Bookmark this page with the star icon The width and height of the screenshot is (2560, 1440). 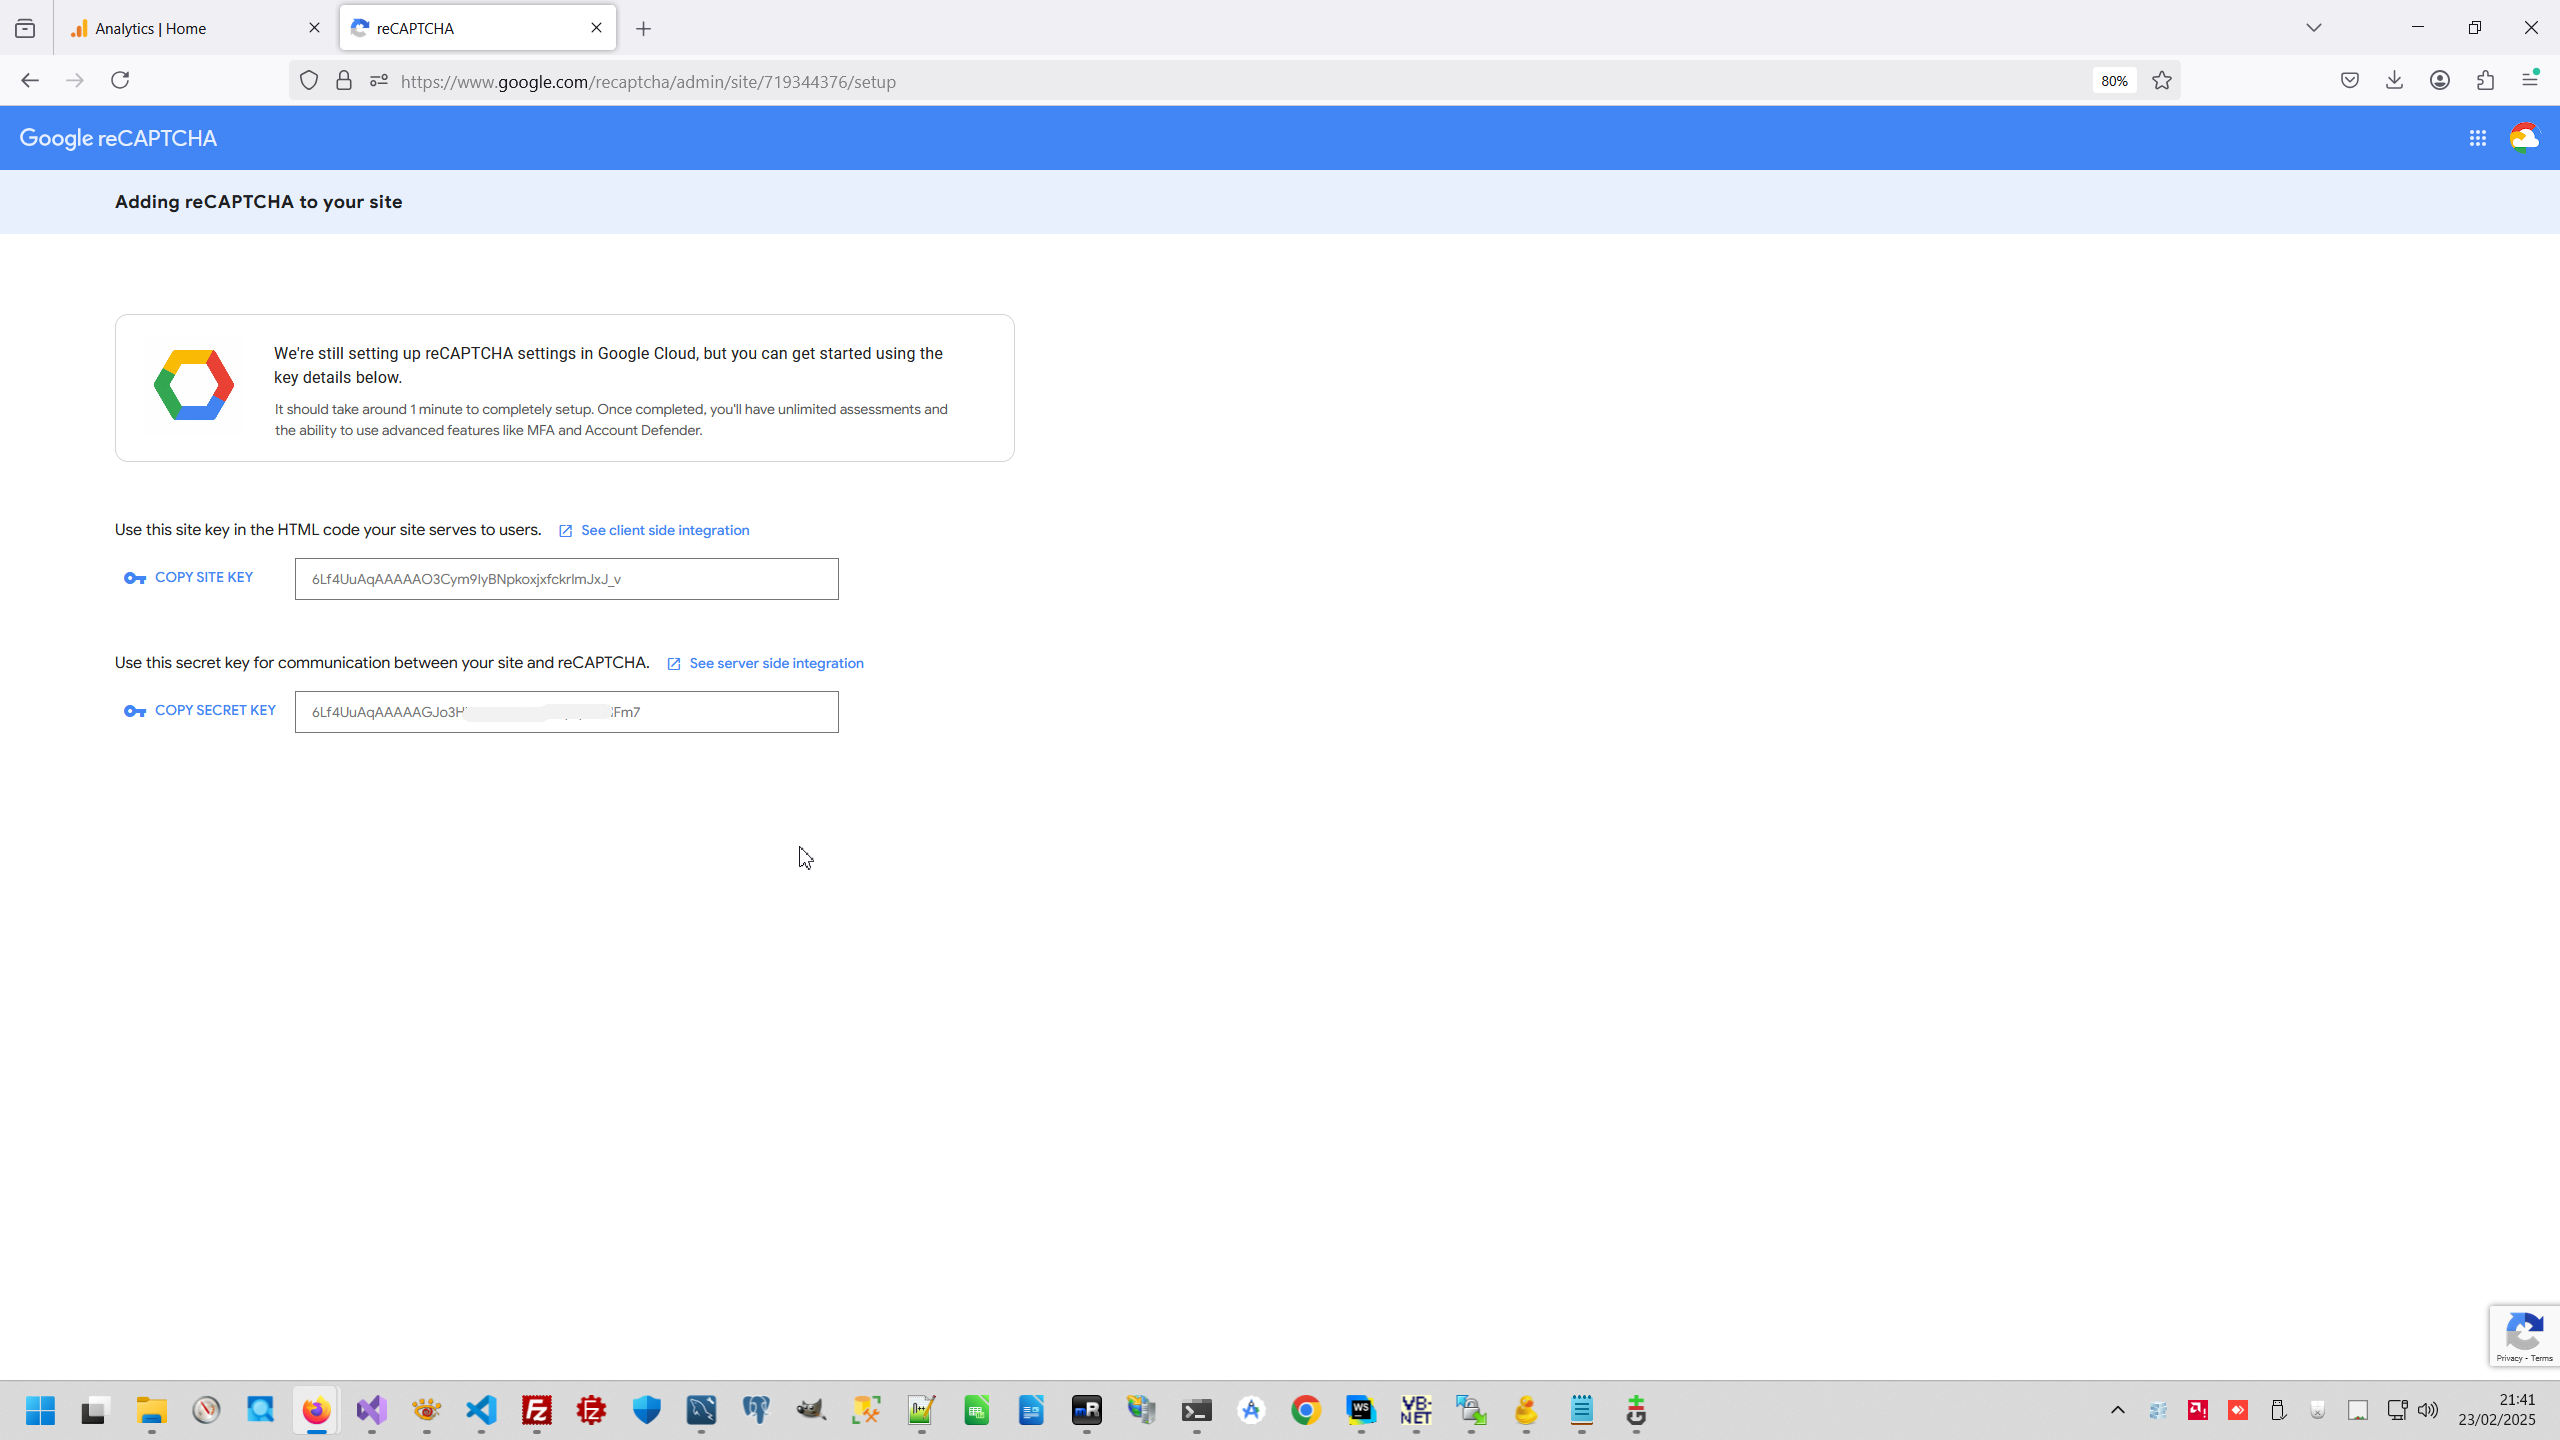pyautogui.click(x=2162, y=81)
